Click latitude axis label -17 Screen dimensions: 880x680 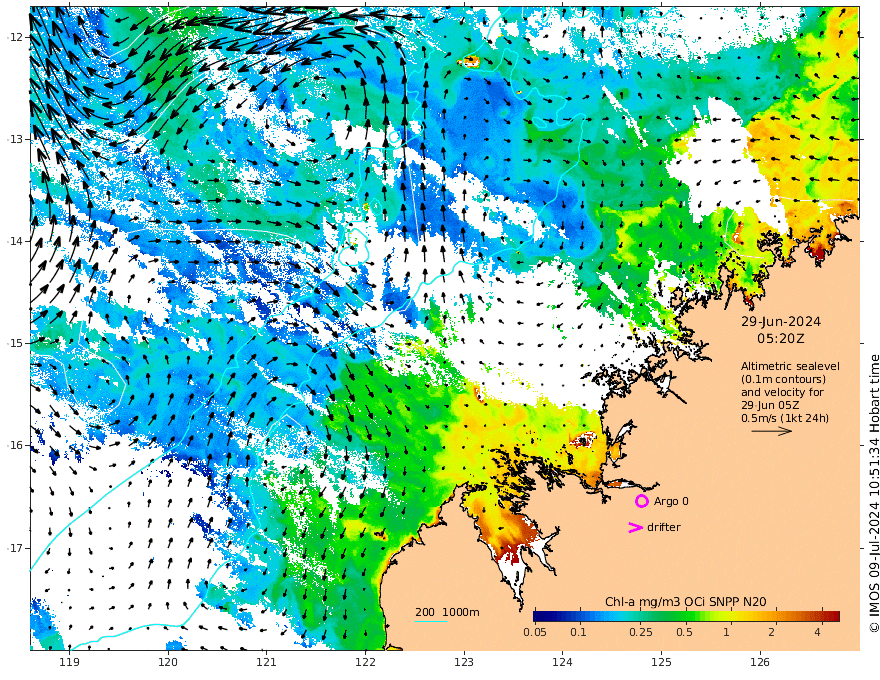pos(15,548)
